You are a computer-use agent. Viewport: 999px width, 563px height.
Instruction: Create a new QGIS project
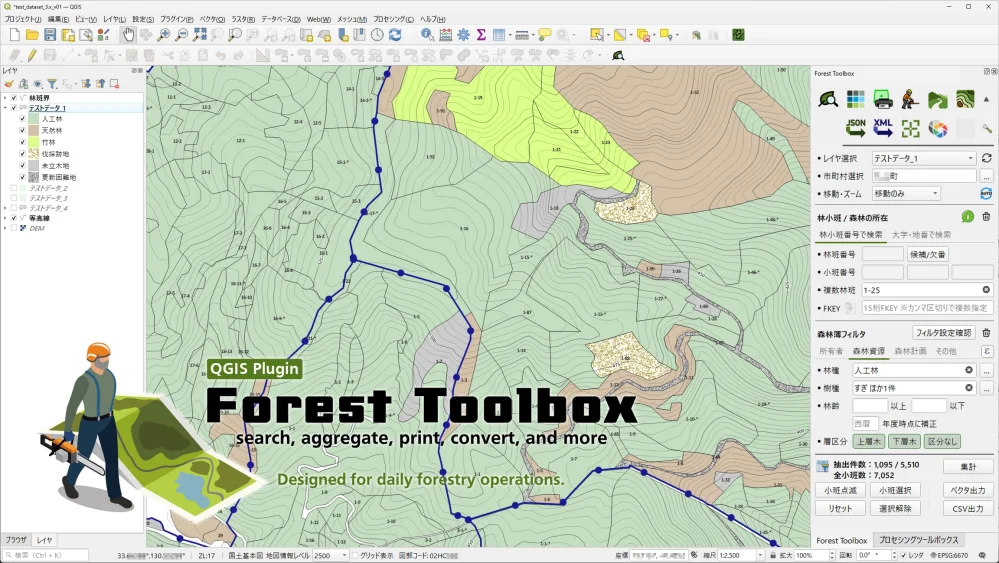point(15,35)
